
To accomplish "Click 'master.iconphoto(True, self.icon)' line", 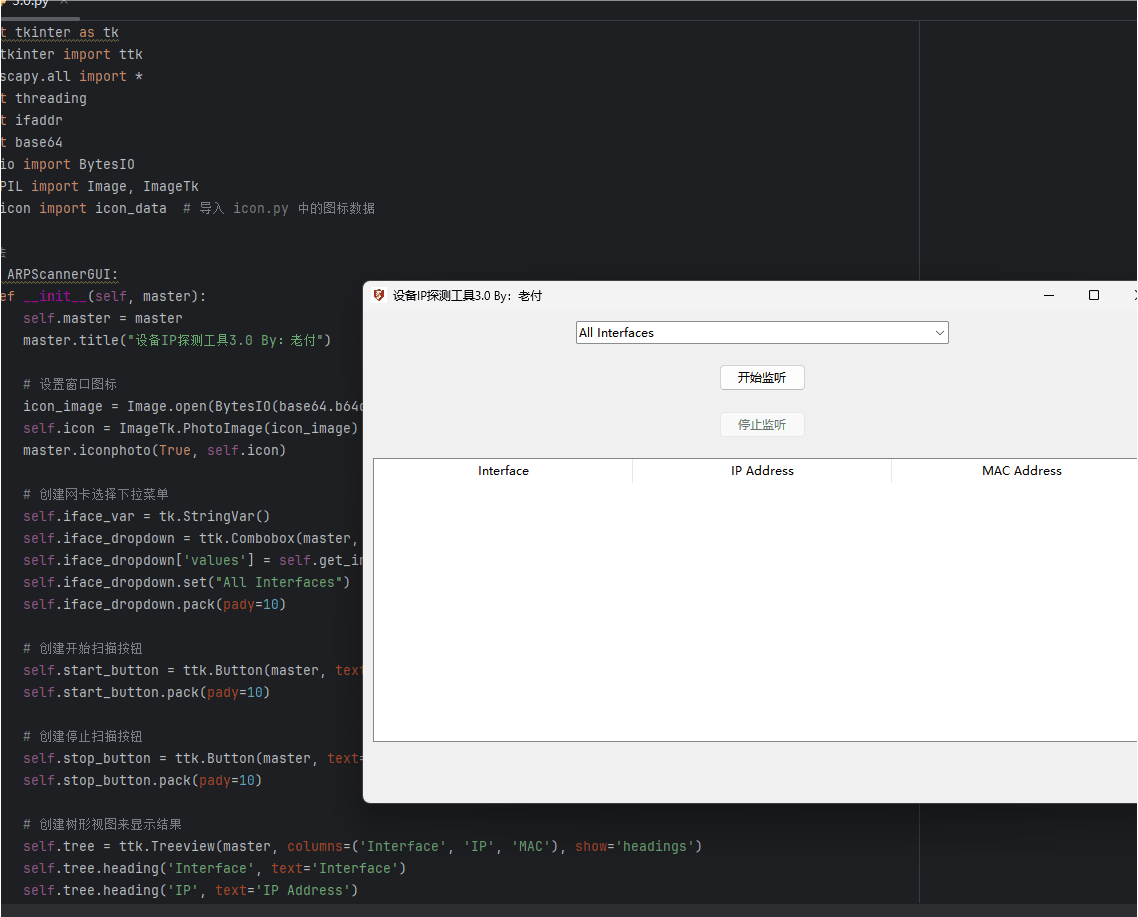I will (154, 450).
